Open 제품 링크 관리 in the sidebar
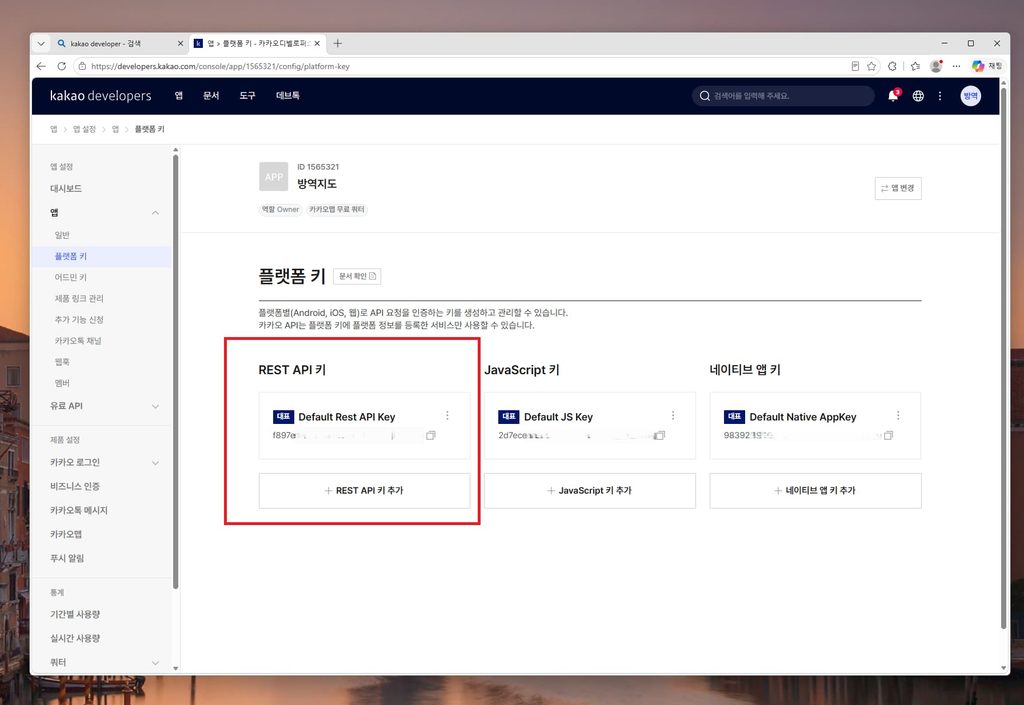 (x=79, y=298)
